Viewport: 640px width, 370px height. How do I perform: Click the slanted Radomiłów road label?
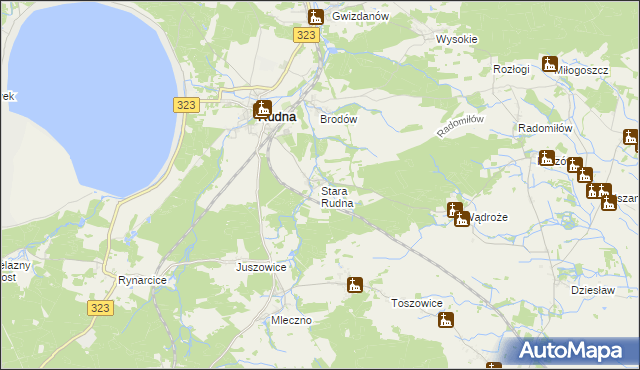click(x=460, y=126)
